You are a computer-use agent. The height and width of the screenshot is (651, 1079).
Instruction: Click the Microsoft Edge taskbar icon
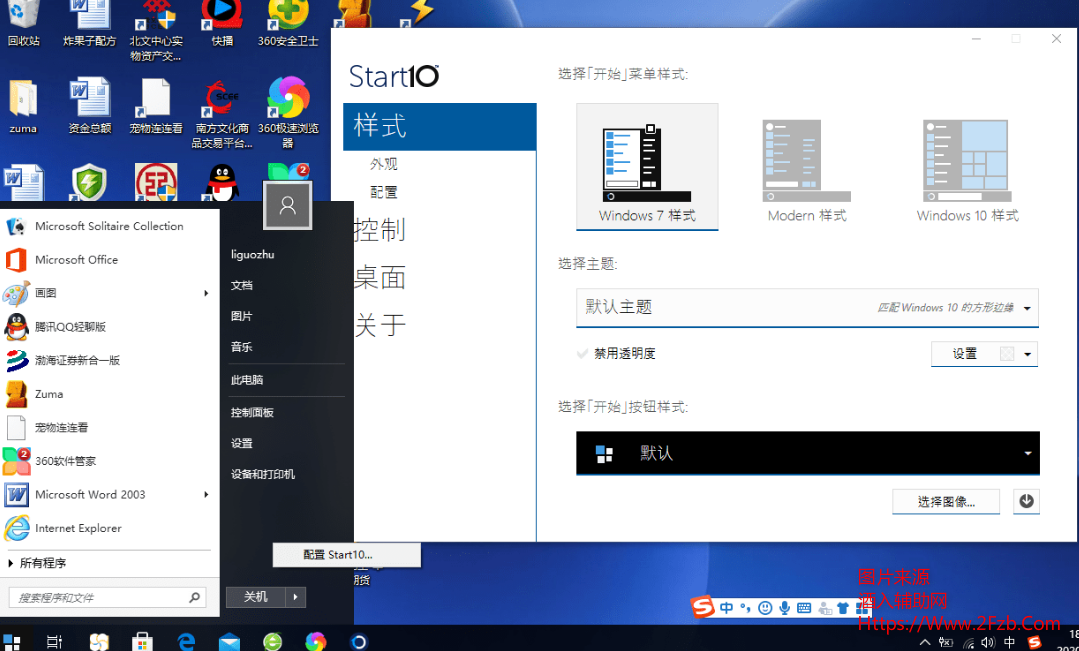(186, 641)
